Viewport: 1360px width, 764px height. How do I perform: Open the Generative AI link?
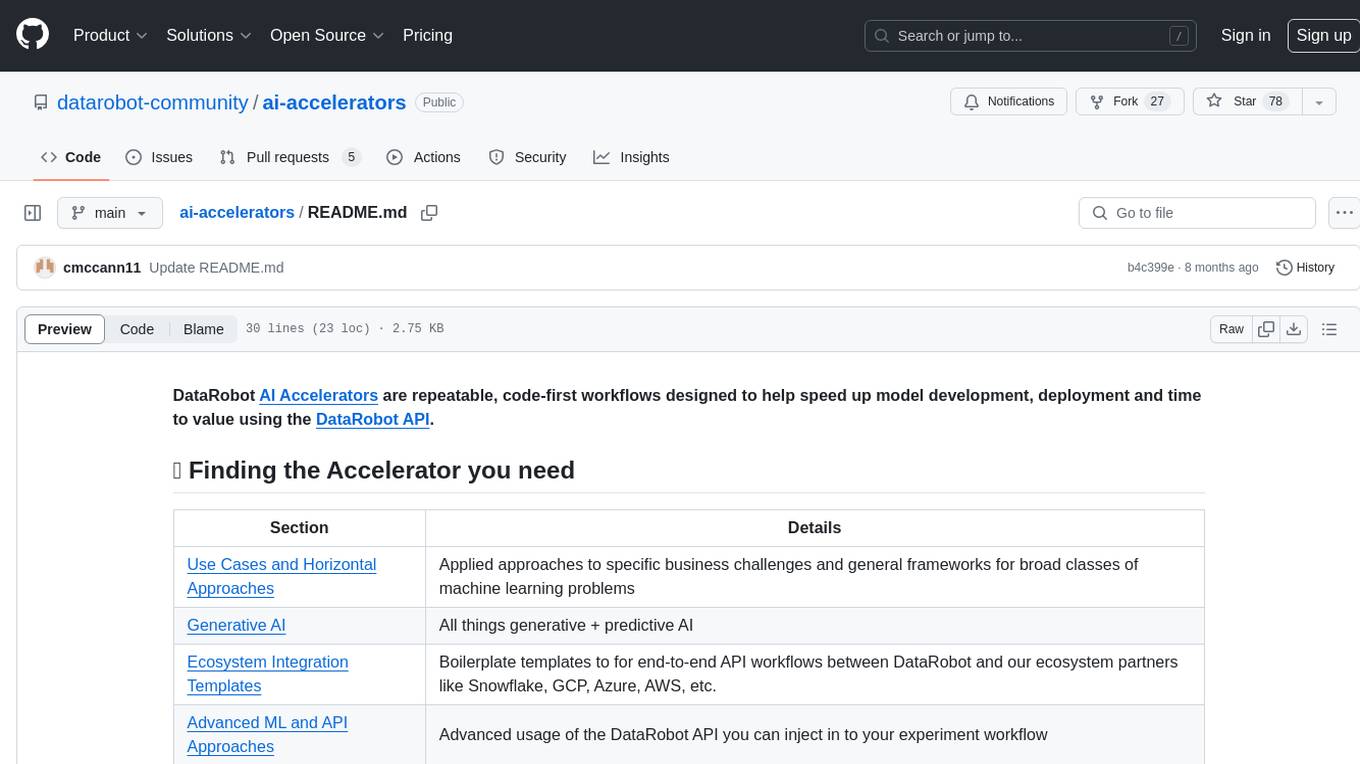(x=236, y=625)
